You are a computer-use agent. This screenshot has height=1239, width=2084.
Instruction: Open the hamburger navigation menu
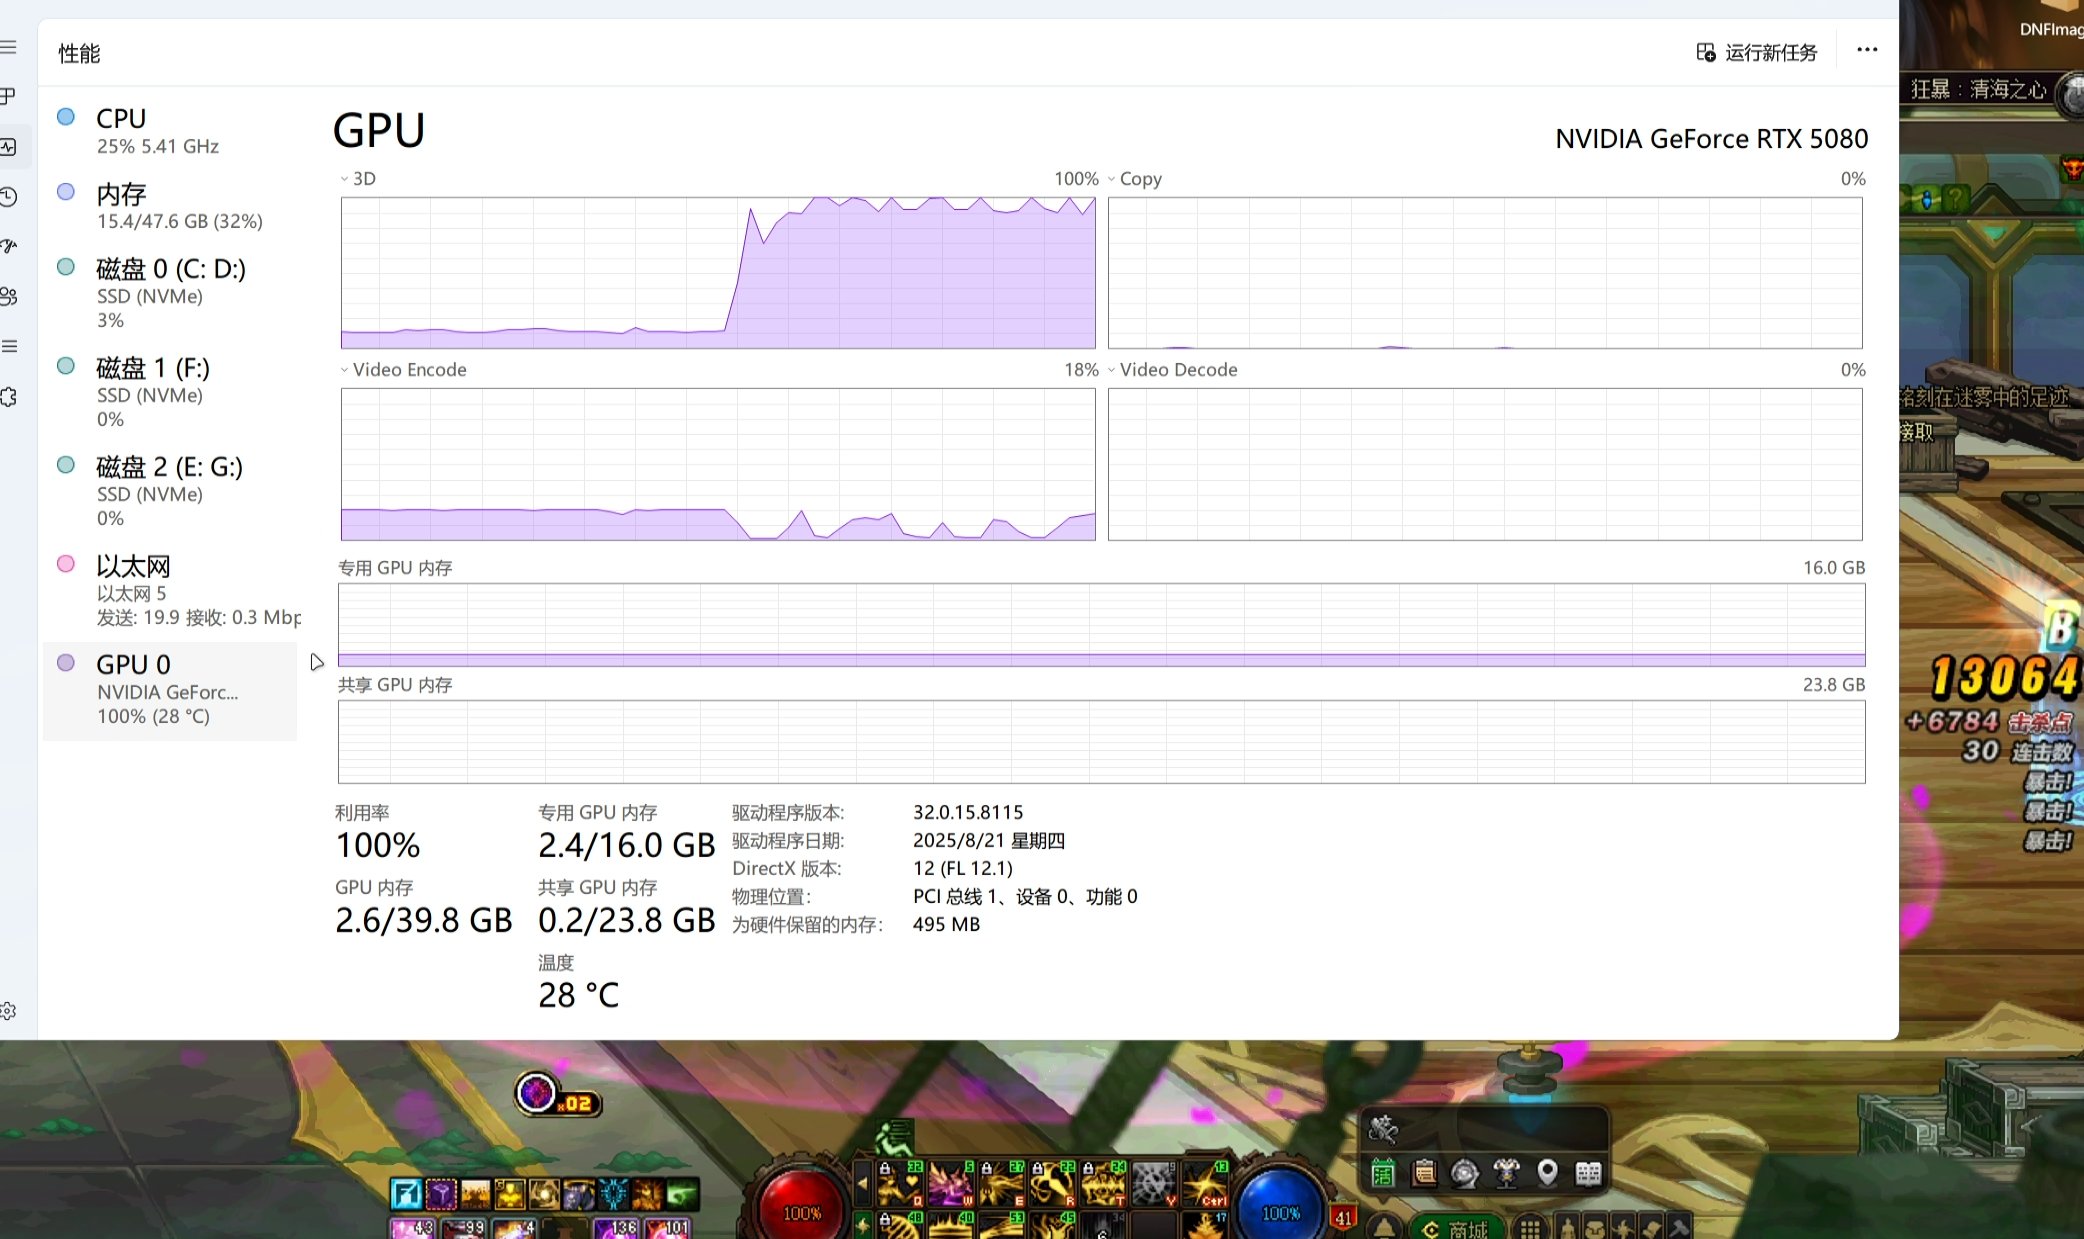(x=9, y=47)
